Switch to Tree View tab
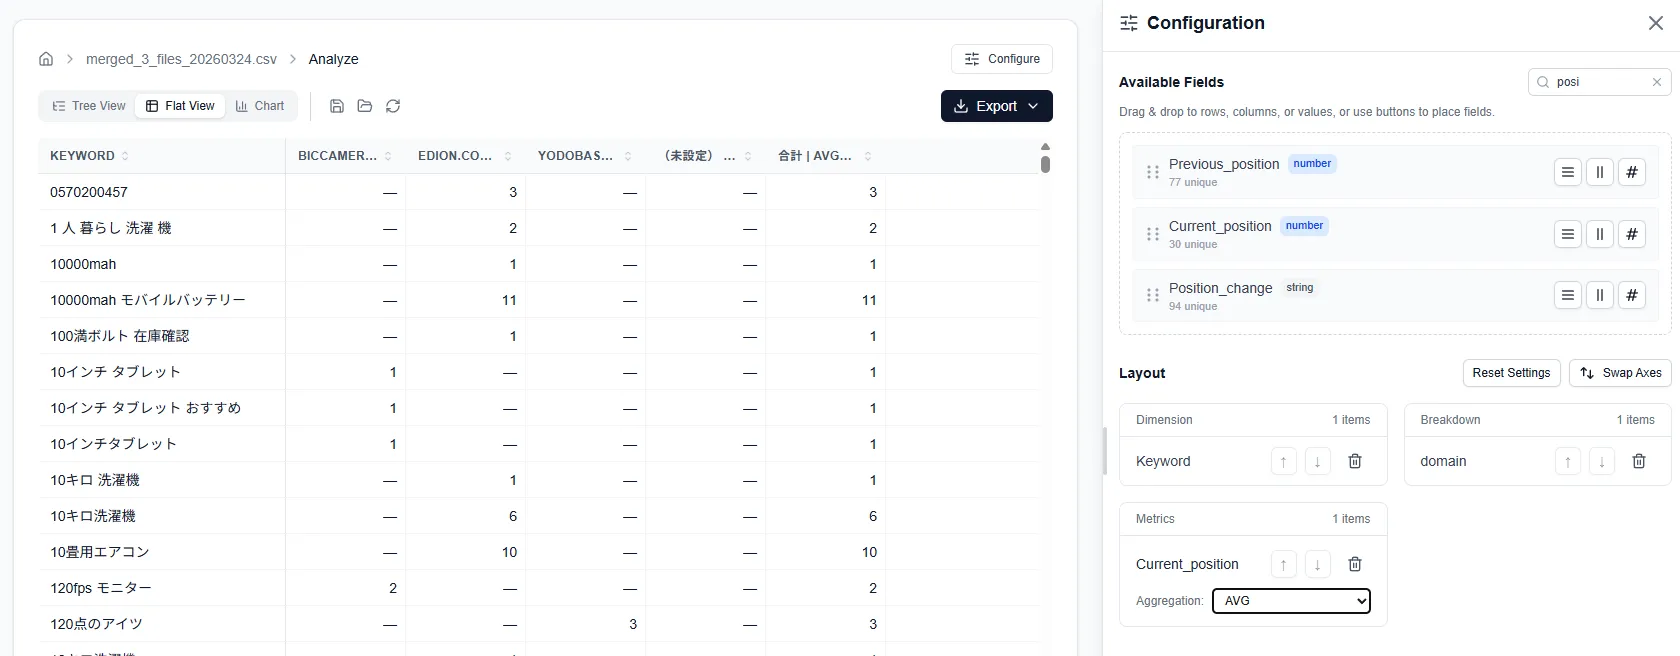1680x656 pixels. pos(88,106)
